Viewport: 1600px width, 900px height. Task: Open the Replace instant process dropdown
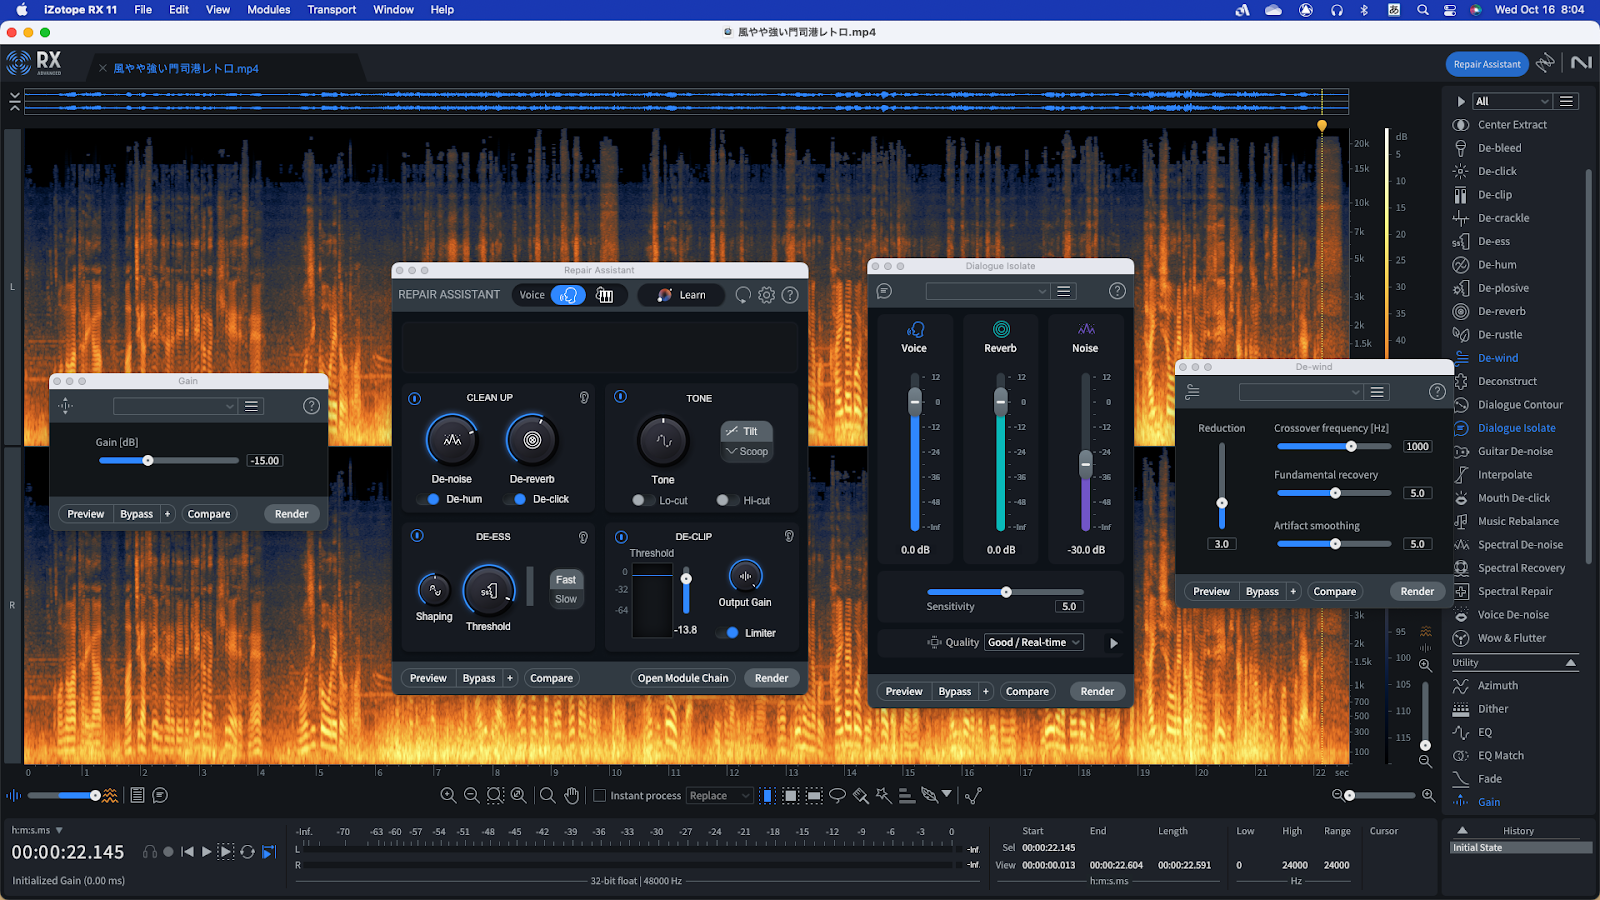click(719, 796)
